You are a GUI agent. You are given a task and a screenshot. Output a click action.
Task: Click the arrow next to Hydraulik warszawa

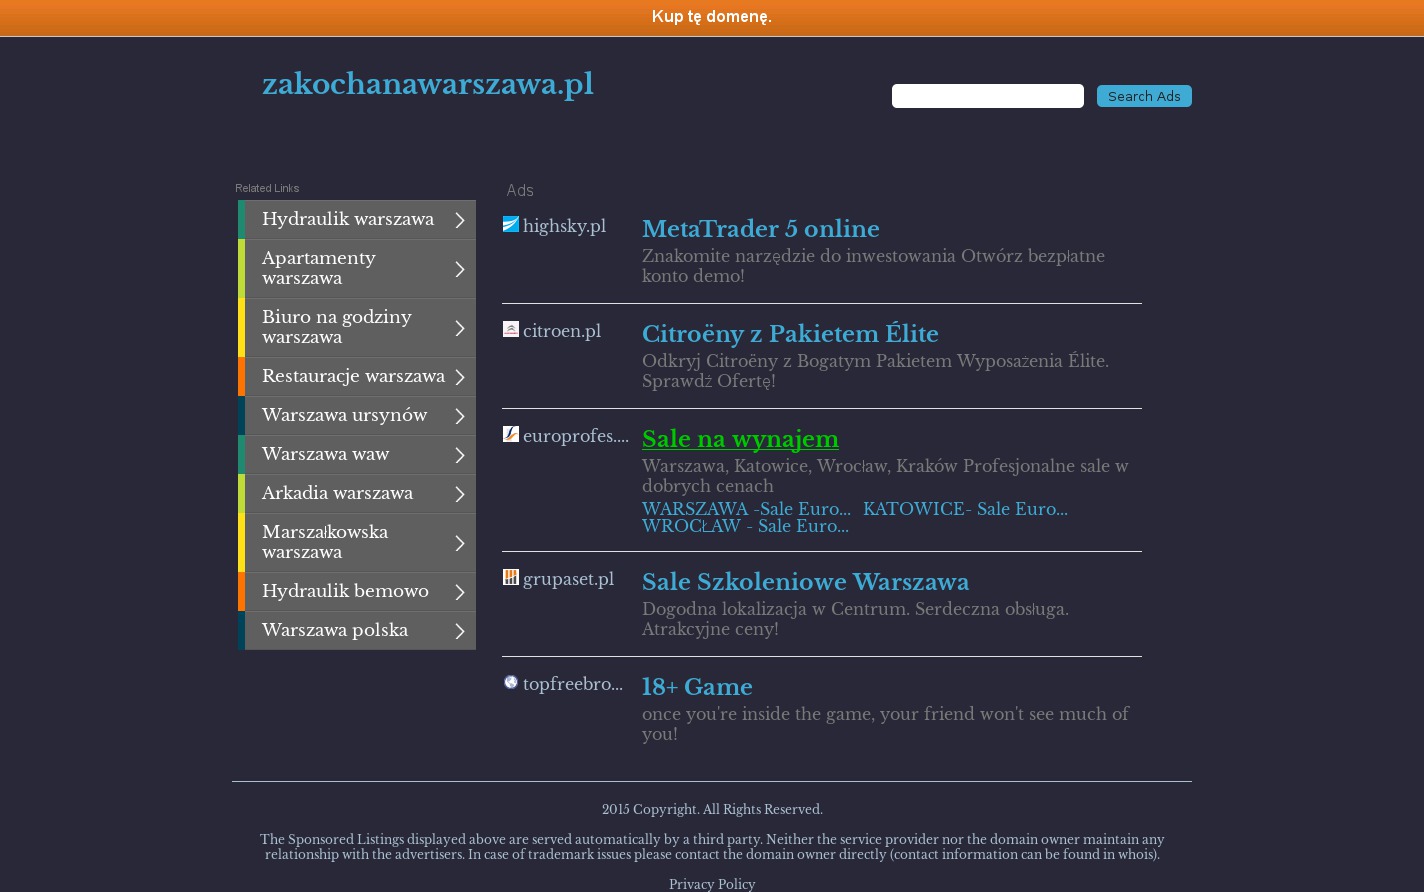coord(459,220)
